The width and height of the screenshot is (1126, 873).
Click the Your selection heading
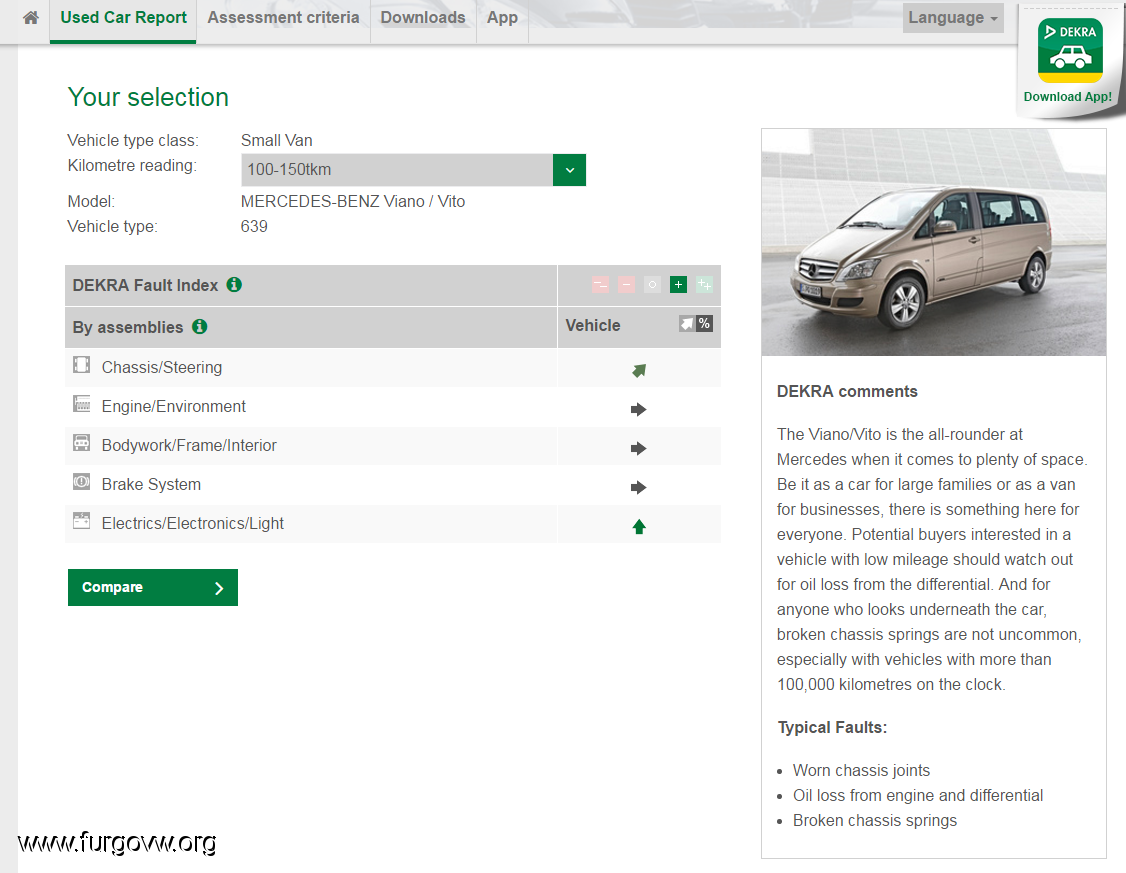pyautogui.click(x=148, y=97)
